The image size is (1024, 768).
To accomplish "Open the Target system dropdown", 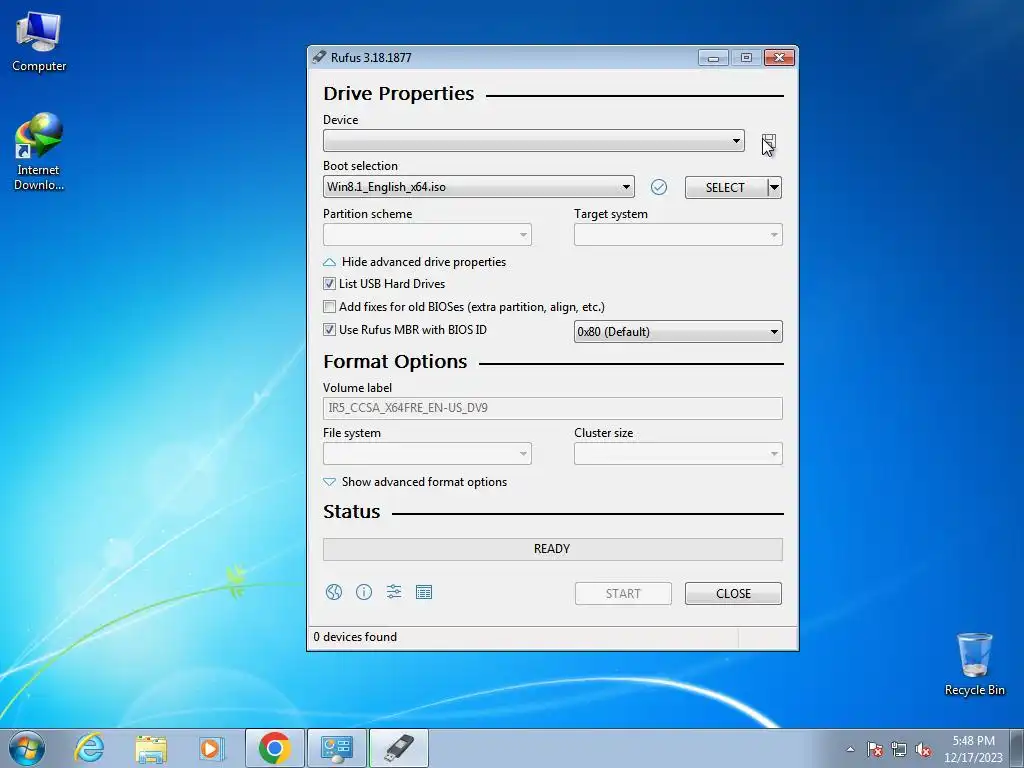I will [678, 235].
